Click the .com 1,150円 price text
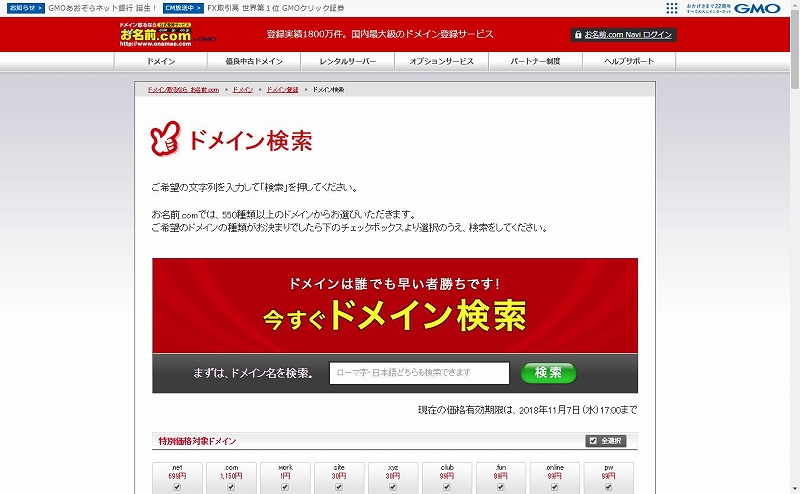This screenshot has height=494, width=800. 231,476
